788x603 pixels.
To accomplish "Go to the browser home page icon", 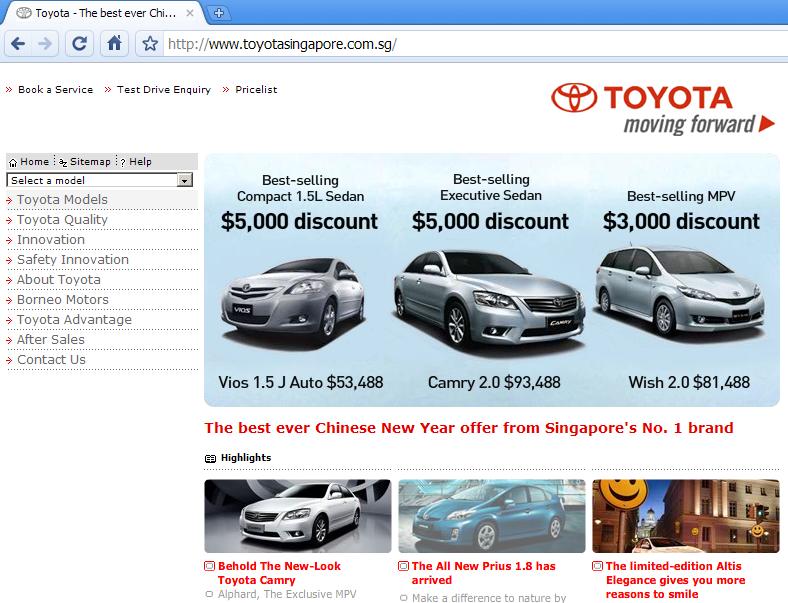I will 115,44.
